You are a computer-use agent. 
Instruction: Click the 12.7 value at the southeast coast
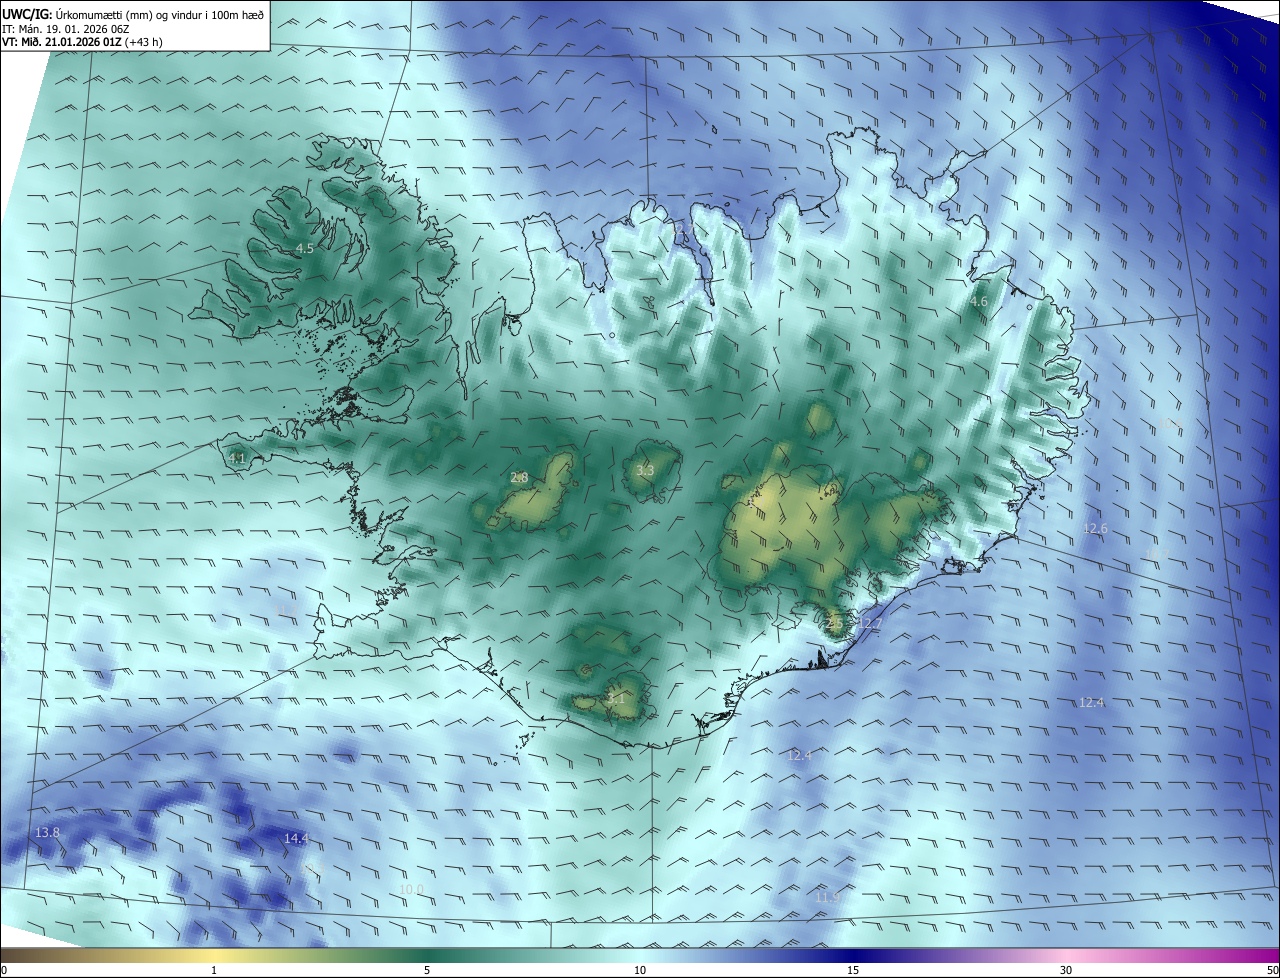coord(871,624)
